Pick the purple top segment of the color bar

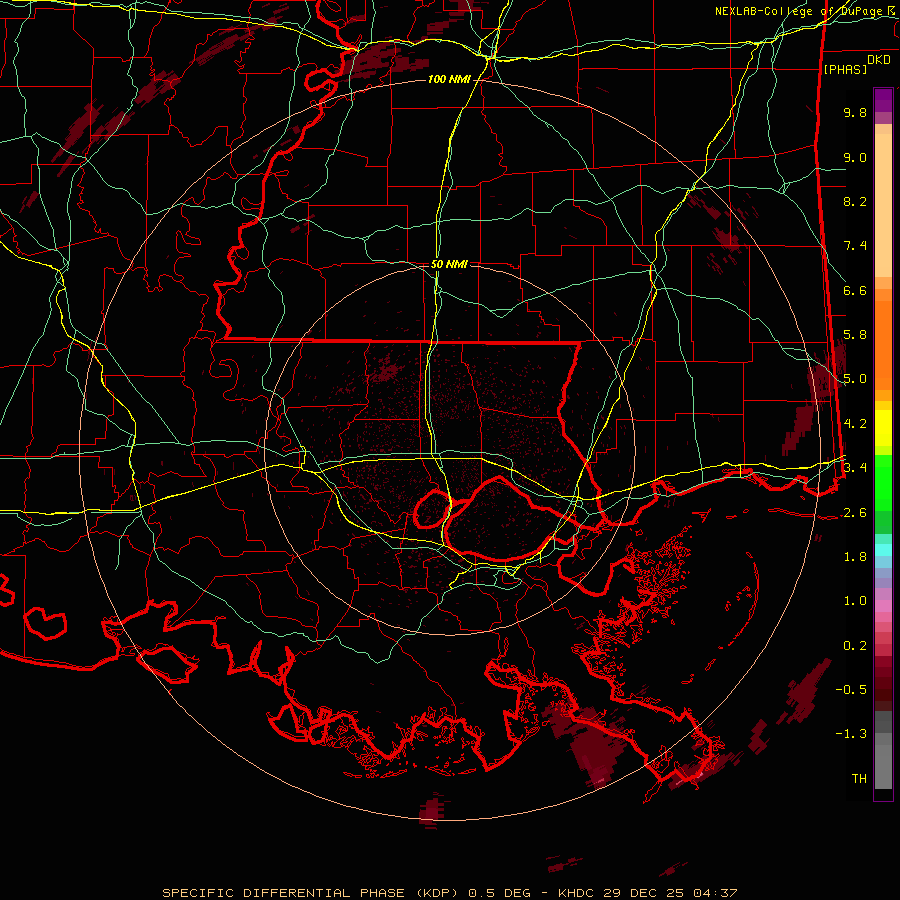coord(883,100)
